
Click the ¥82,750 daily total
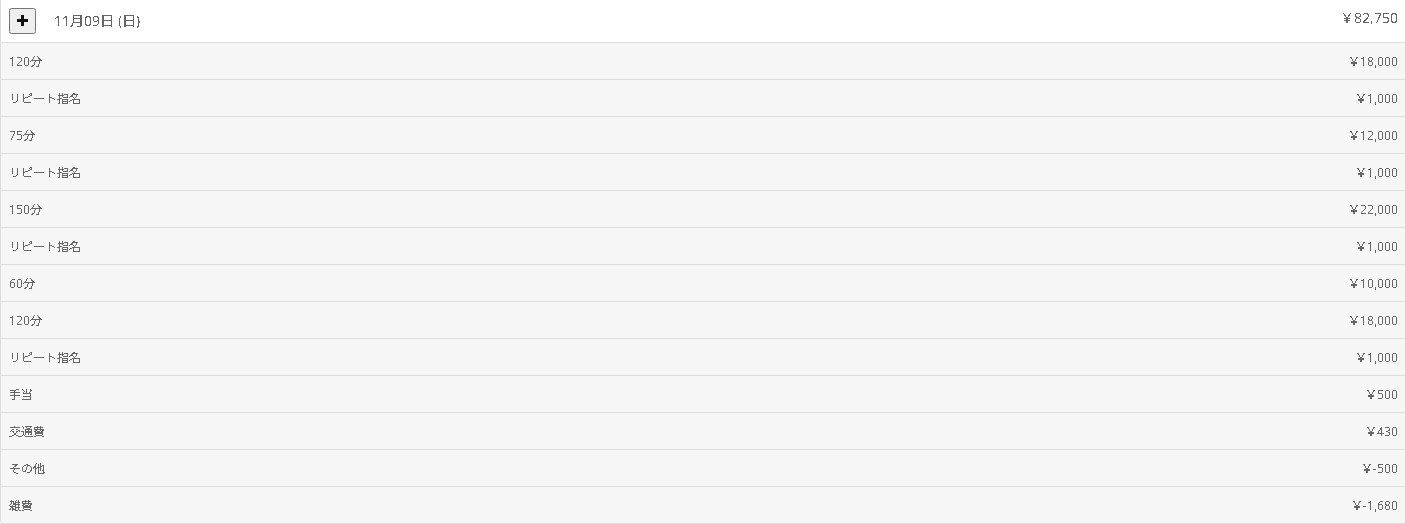pyautogui.click(x=1370, y=19)
